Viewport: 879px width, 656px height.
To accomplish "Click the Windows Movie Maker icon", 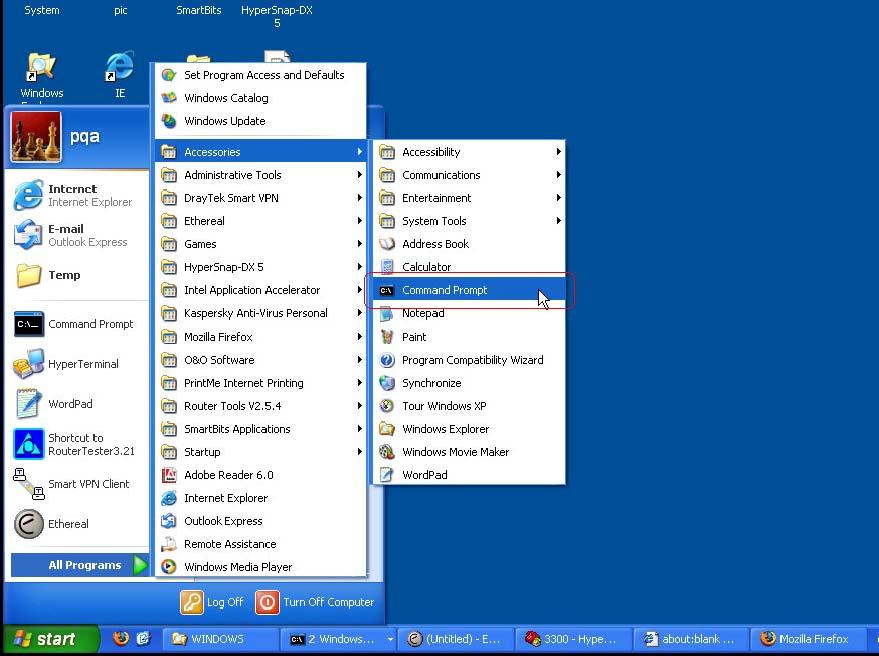I will pyautogui.click(x=387, y=452).
